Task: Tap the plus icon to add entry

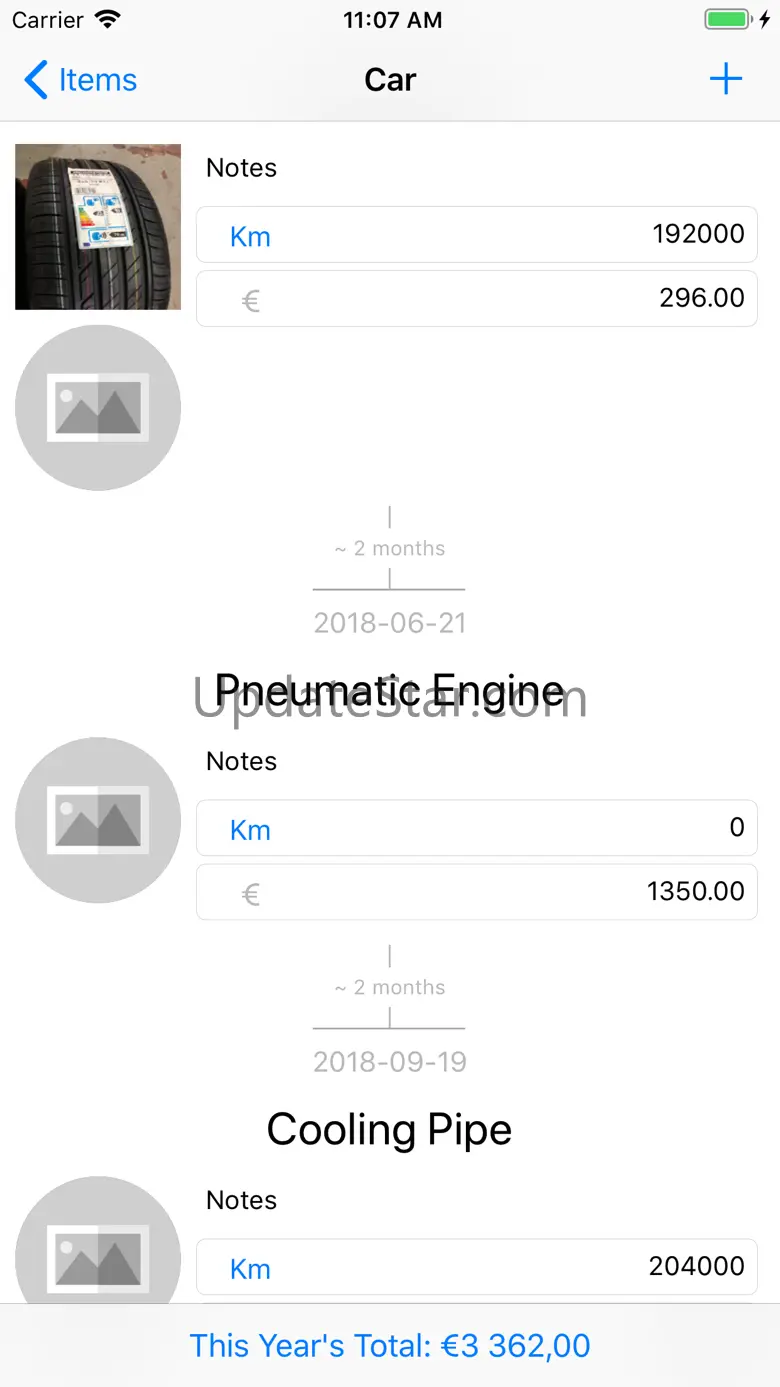Action: pos(725,80)
